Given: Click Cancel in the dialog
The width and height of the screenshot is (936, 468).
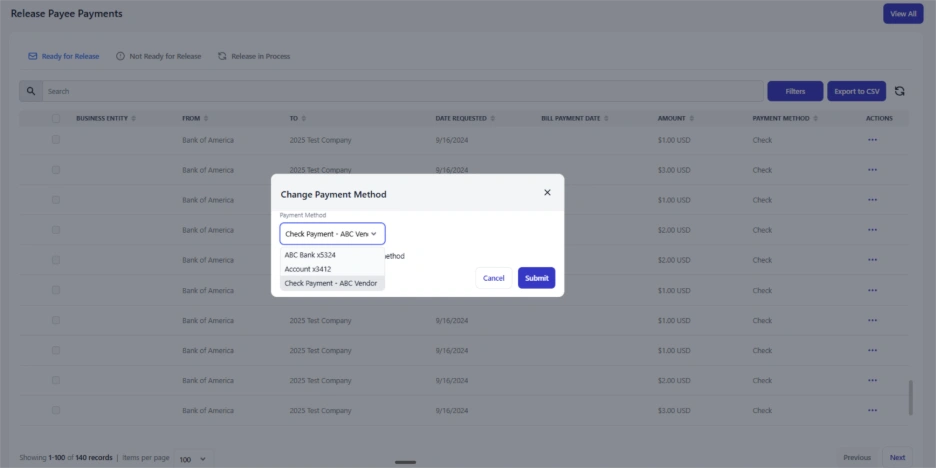Looking at the screenshot, I should pyautogui.click(x=493, y=278).
